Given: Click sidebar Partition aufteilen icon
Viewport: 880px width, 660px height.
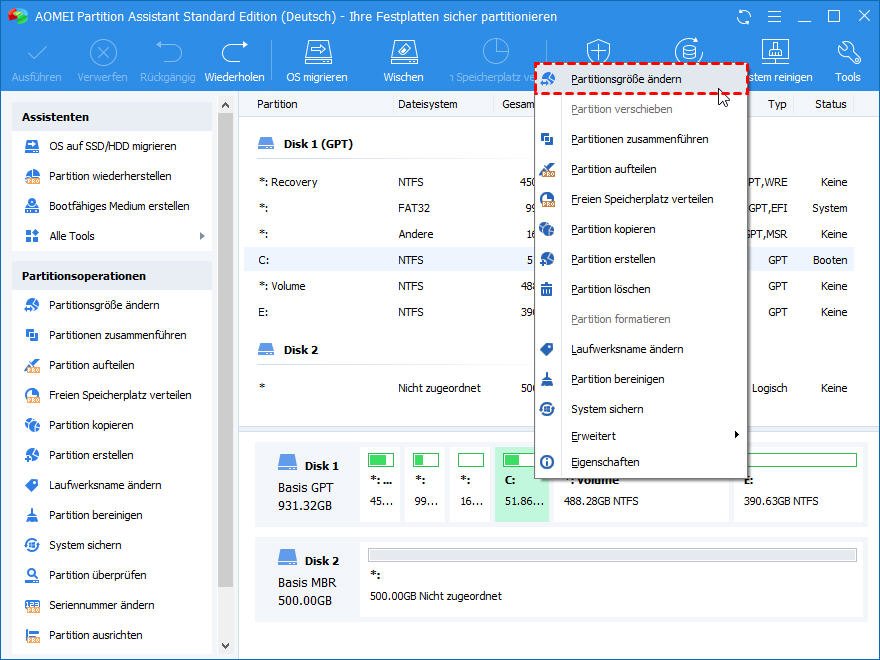Looking at the screenshot, I should click(32, 365).
